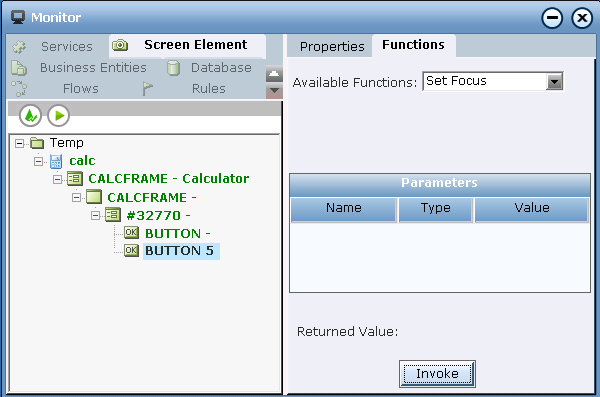This screenshot has width=600, height=397.
Task: Collapse the CALCFRAME - Calculator node
Action: point(57,179)
